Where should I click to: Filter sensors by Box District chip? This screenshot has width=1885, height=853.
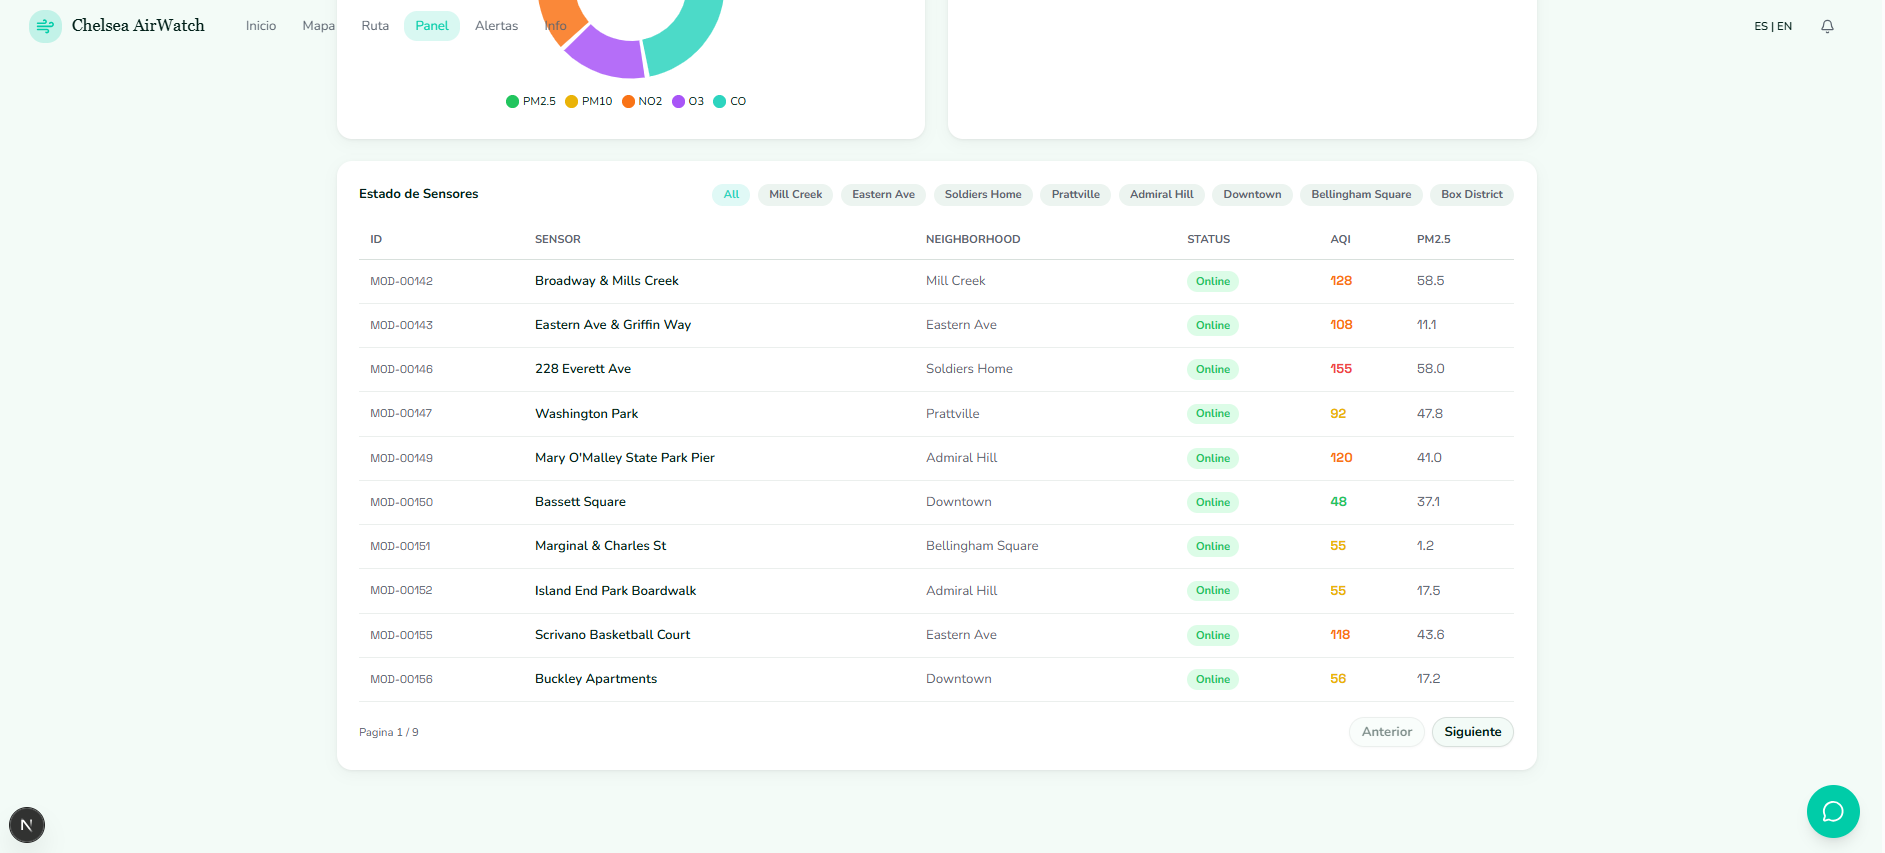point(1471,194)
